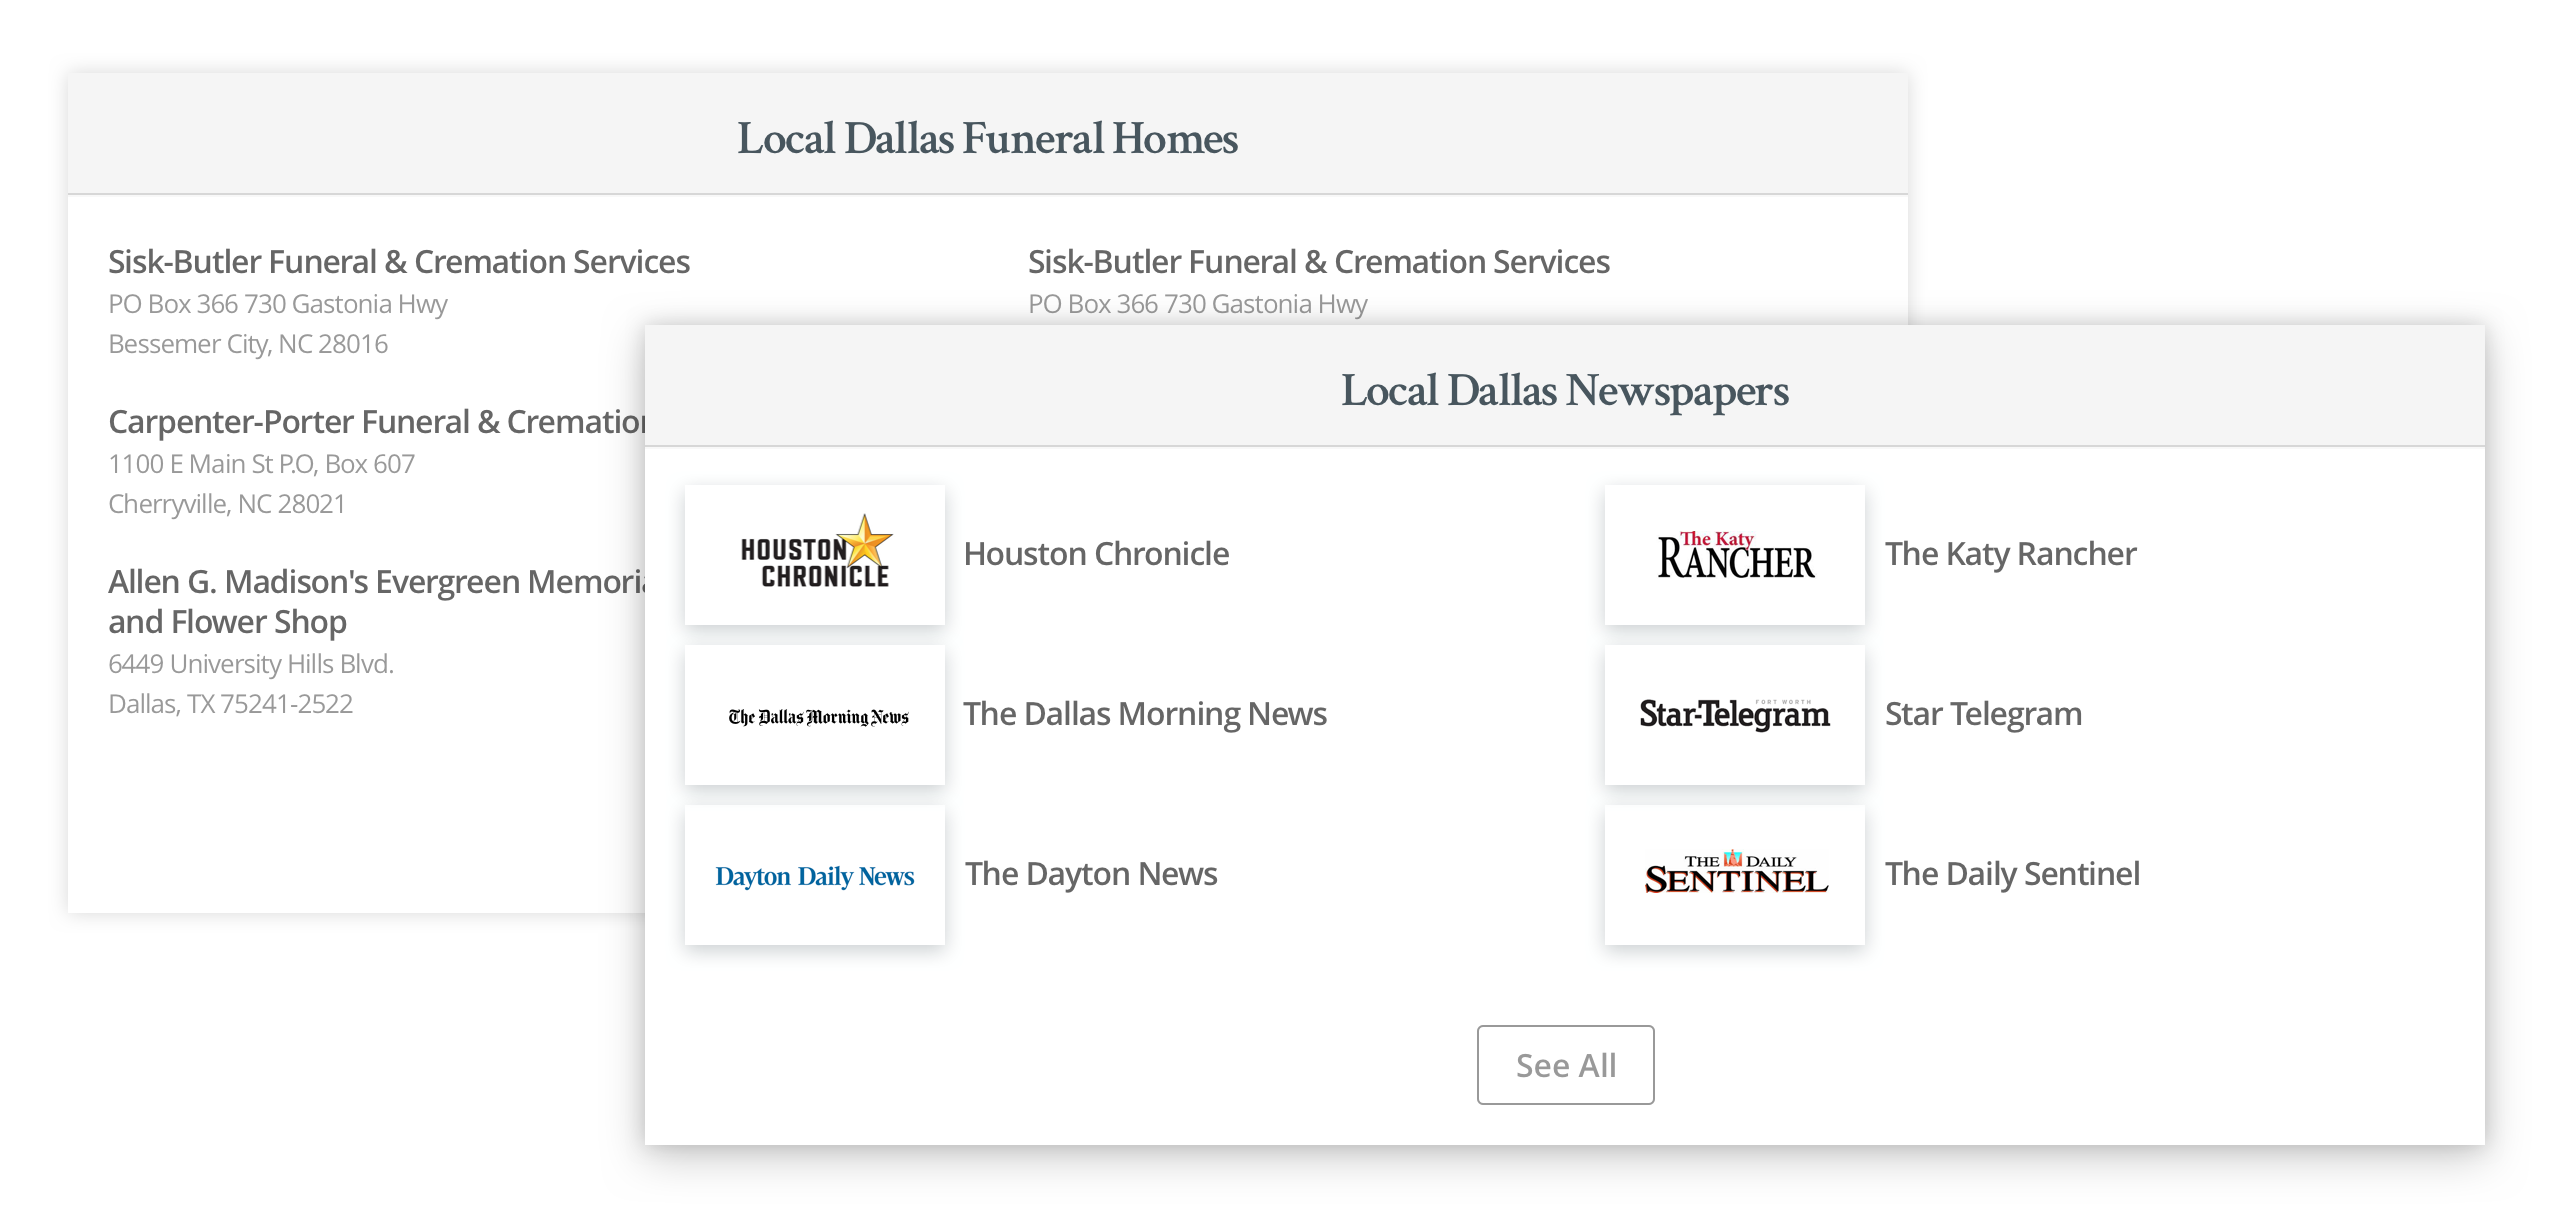The width and height of the screenshot is (2557, 1225).
Task: Open the Dayton Daily News logo thumbnail
Action: (x=814, y=875)
